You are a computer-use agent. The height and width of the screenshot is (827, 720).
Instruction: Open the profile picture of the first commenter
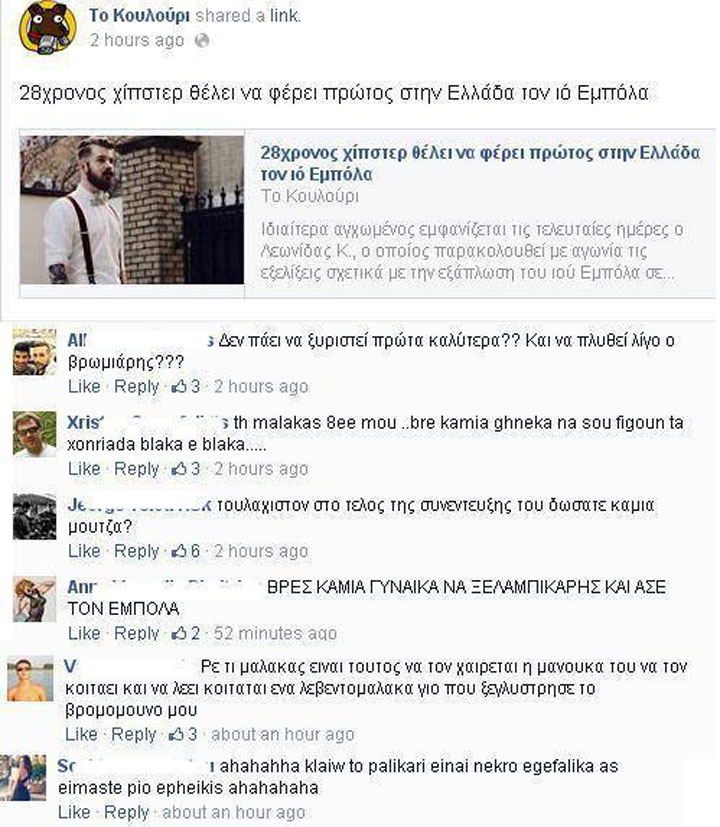coord(34,351)
